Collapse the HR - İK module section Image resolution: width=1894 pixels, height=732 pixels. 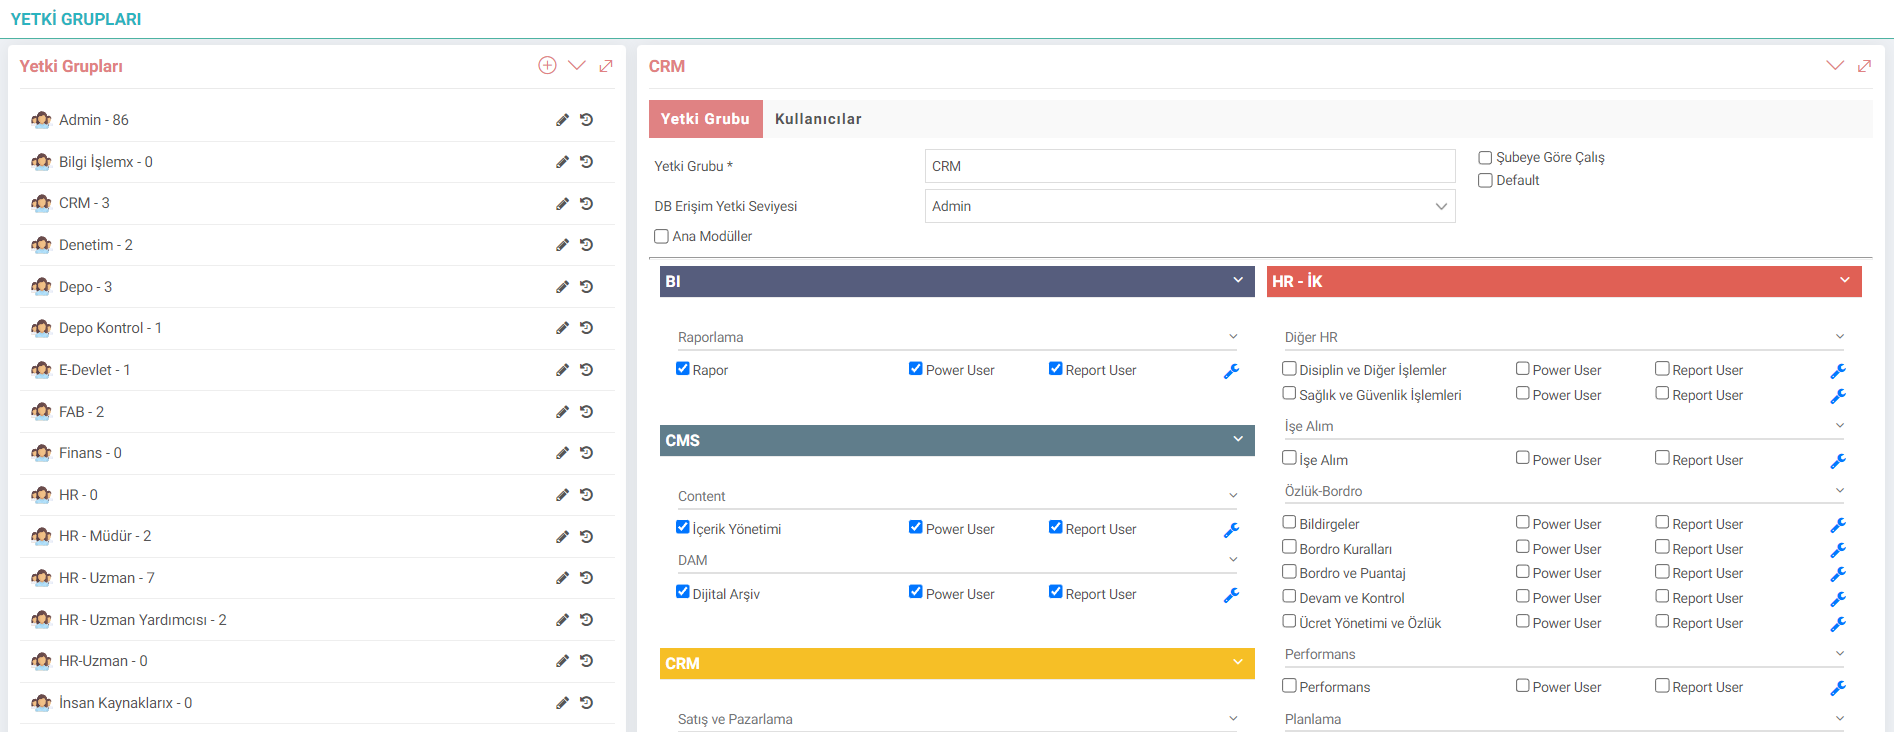click(x=1845, y=281)
